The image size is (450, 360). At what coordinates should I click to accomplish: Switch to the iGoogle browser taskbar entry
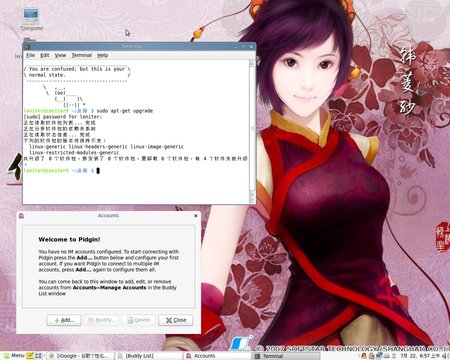pyautogui.click(x=80, y=356)
